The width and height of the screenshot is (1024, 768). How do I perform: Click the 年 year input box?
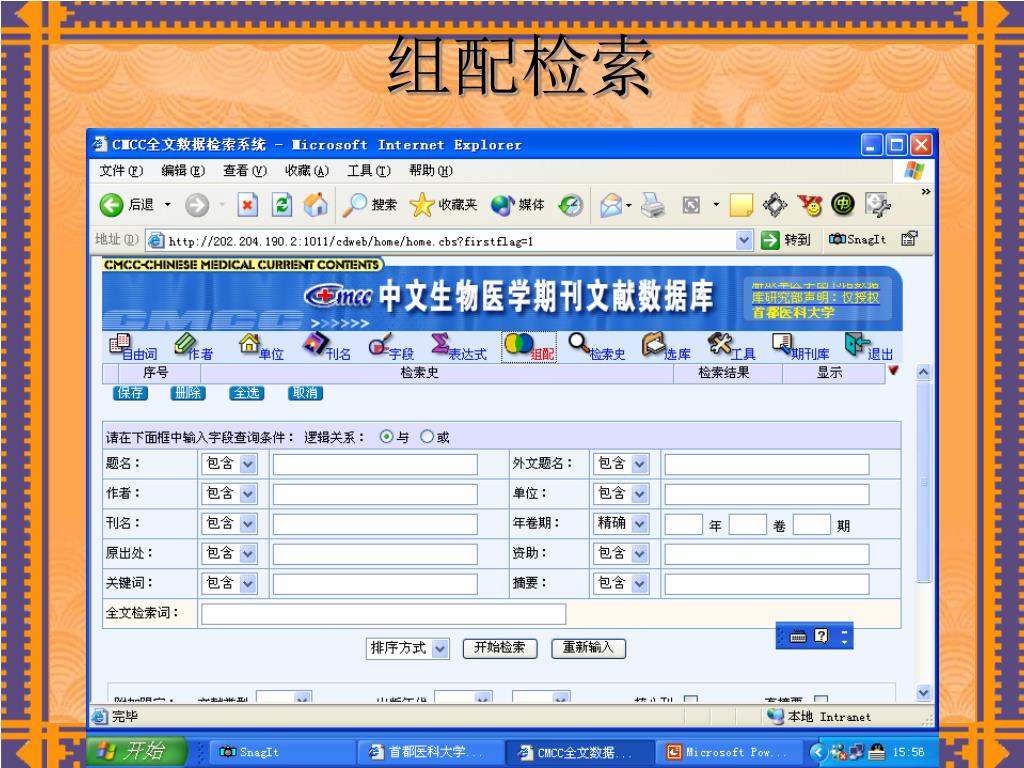pyautogui.click(x=683, y=524)
